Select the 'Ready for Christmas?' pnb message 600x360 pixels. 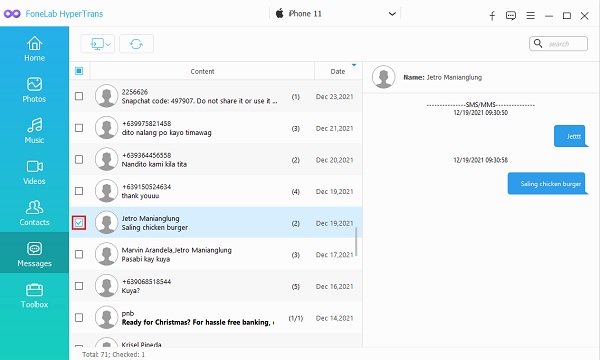coord(216,318)
